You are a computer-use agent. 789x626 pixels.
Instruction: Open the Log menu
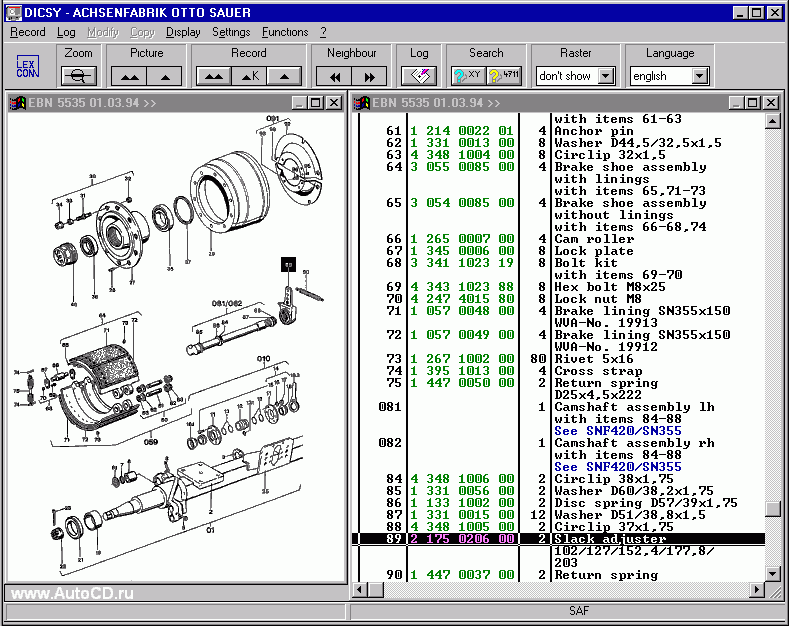click(66, 32)
